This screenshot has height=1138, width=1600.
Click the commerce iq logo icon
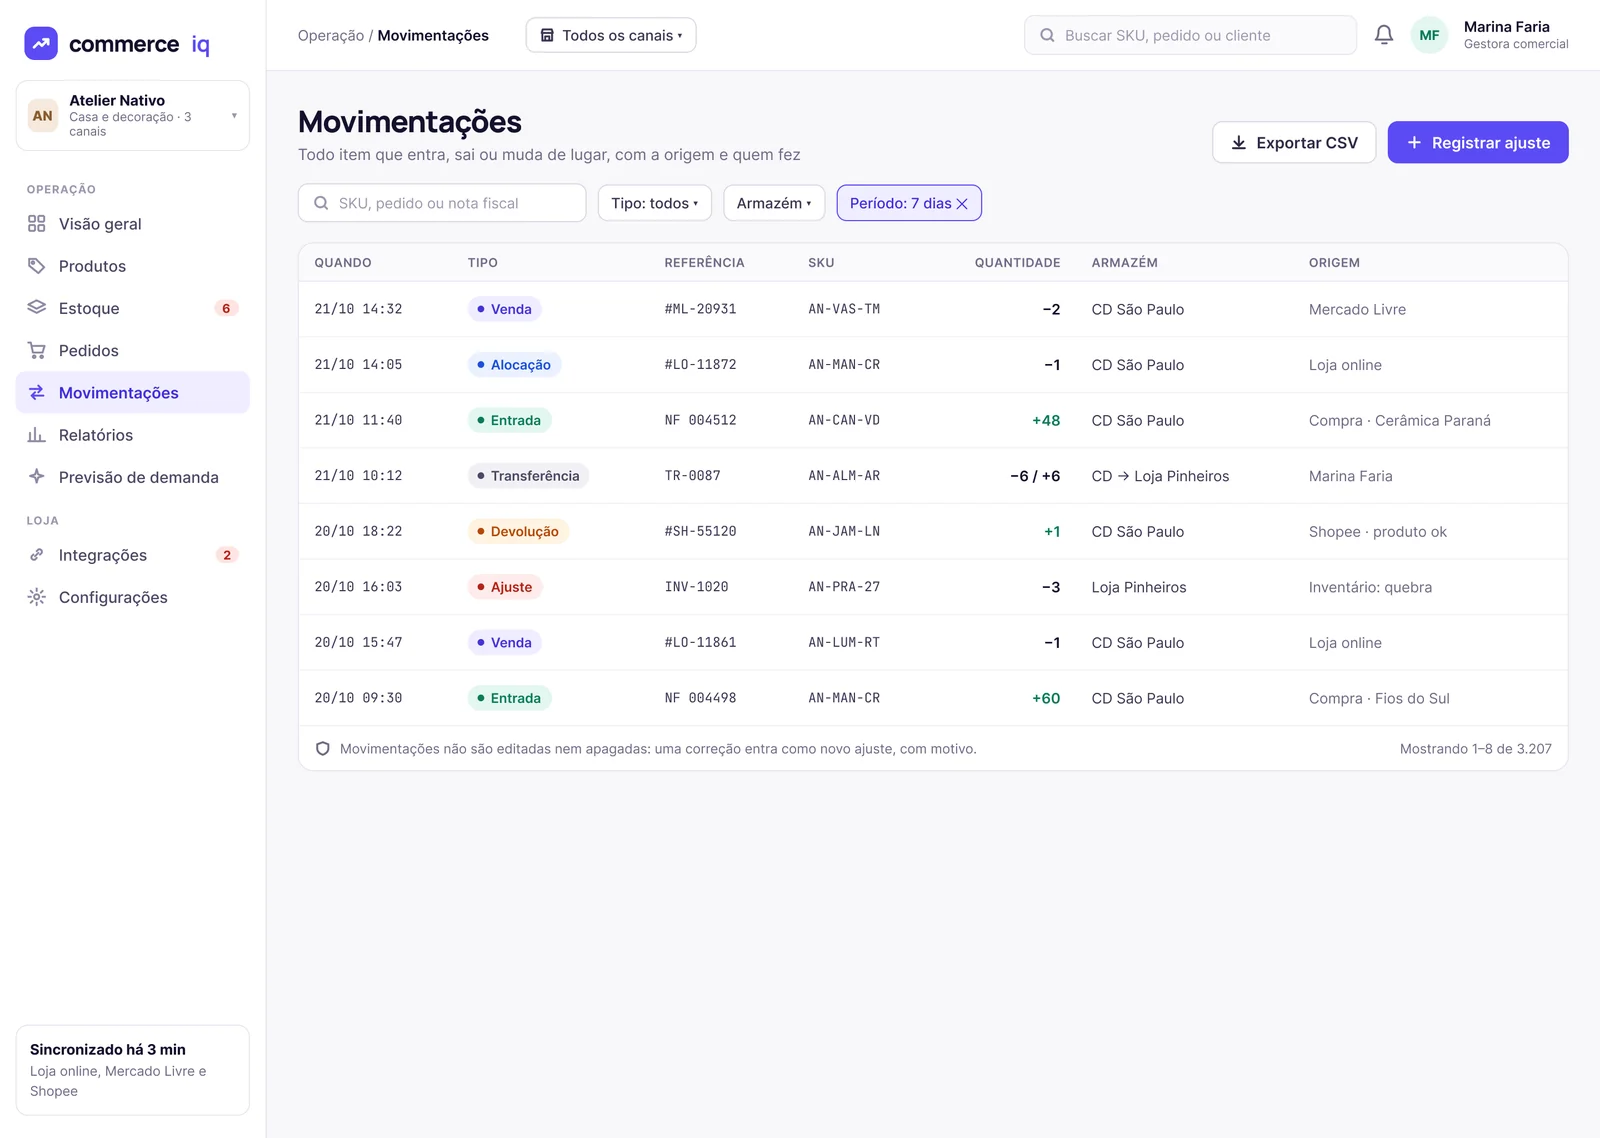tap(41, 43)
